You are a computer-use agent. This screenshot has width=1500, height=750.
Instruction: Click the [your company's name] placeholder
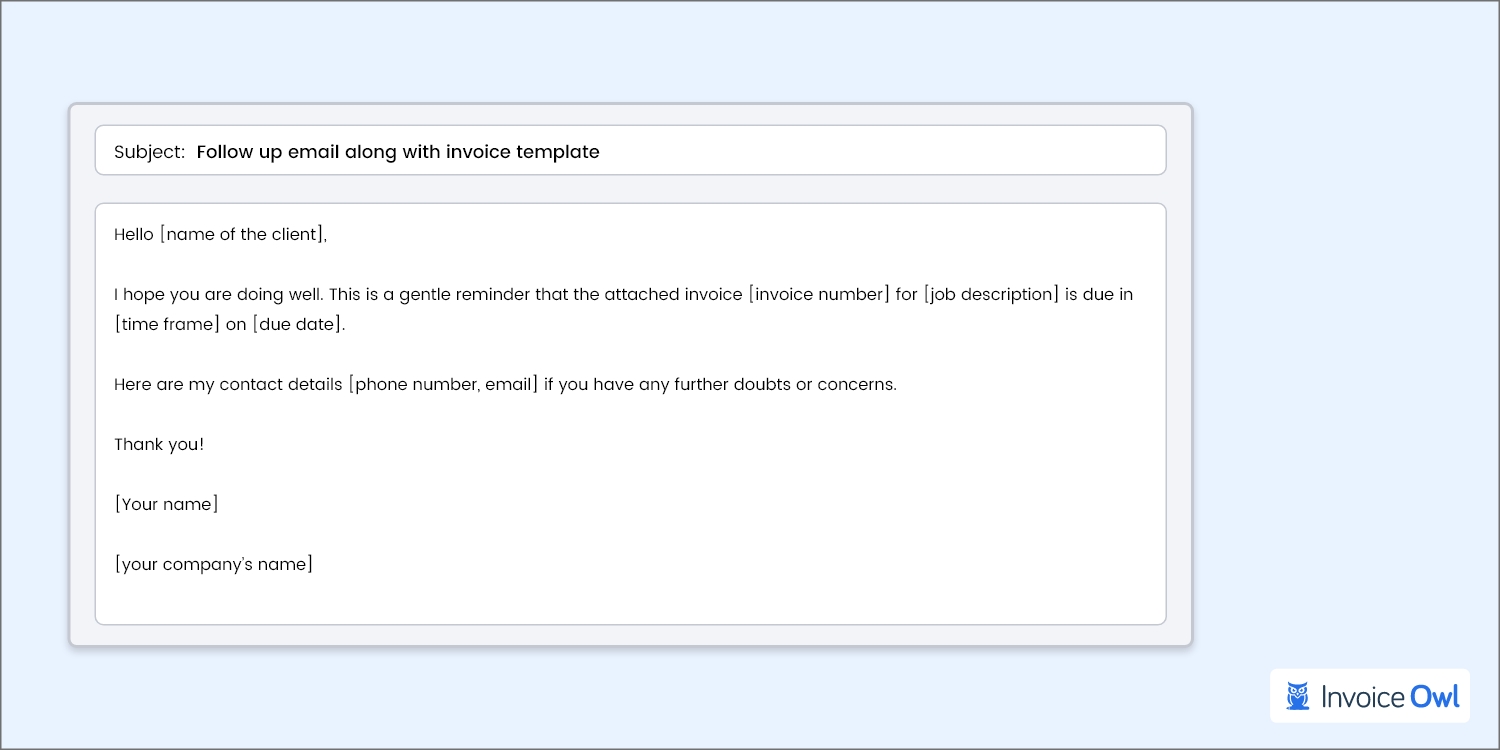[214, 565]
